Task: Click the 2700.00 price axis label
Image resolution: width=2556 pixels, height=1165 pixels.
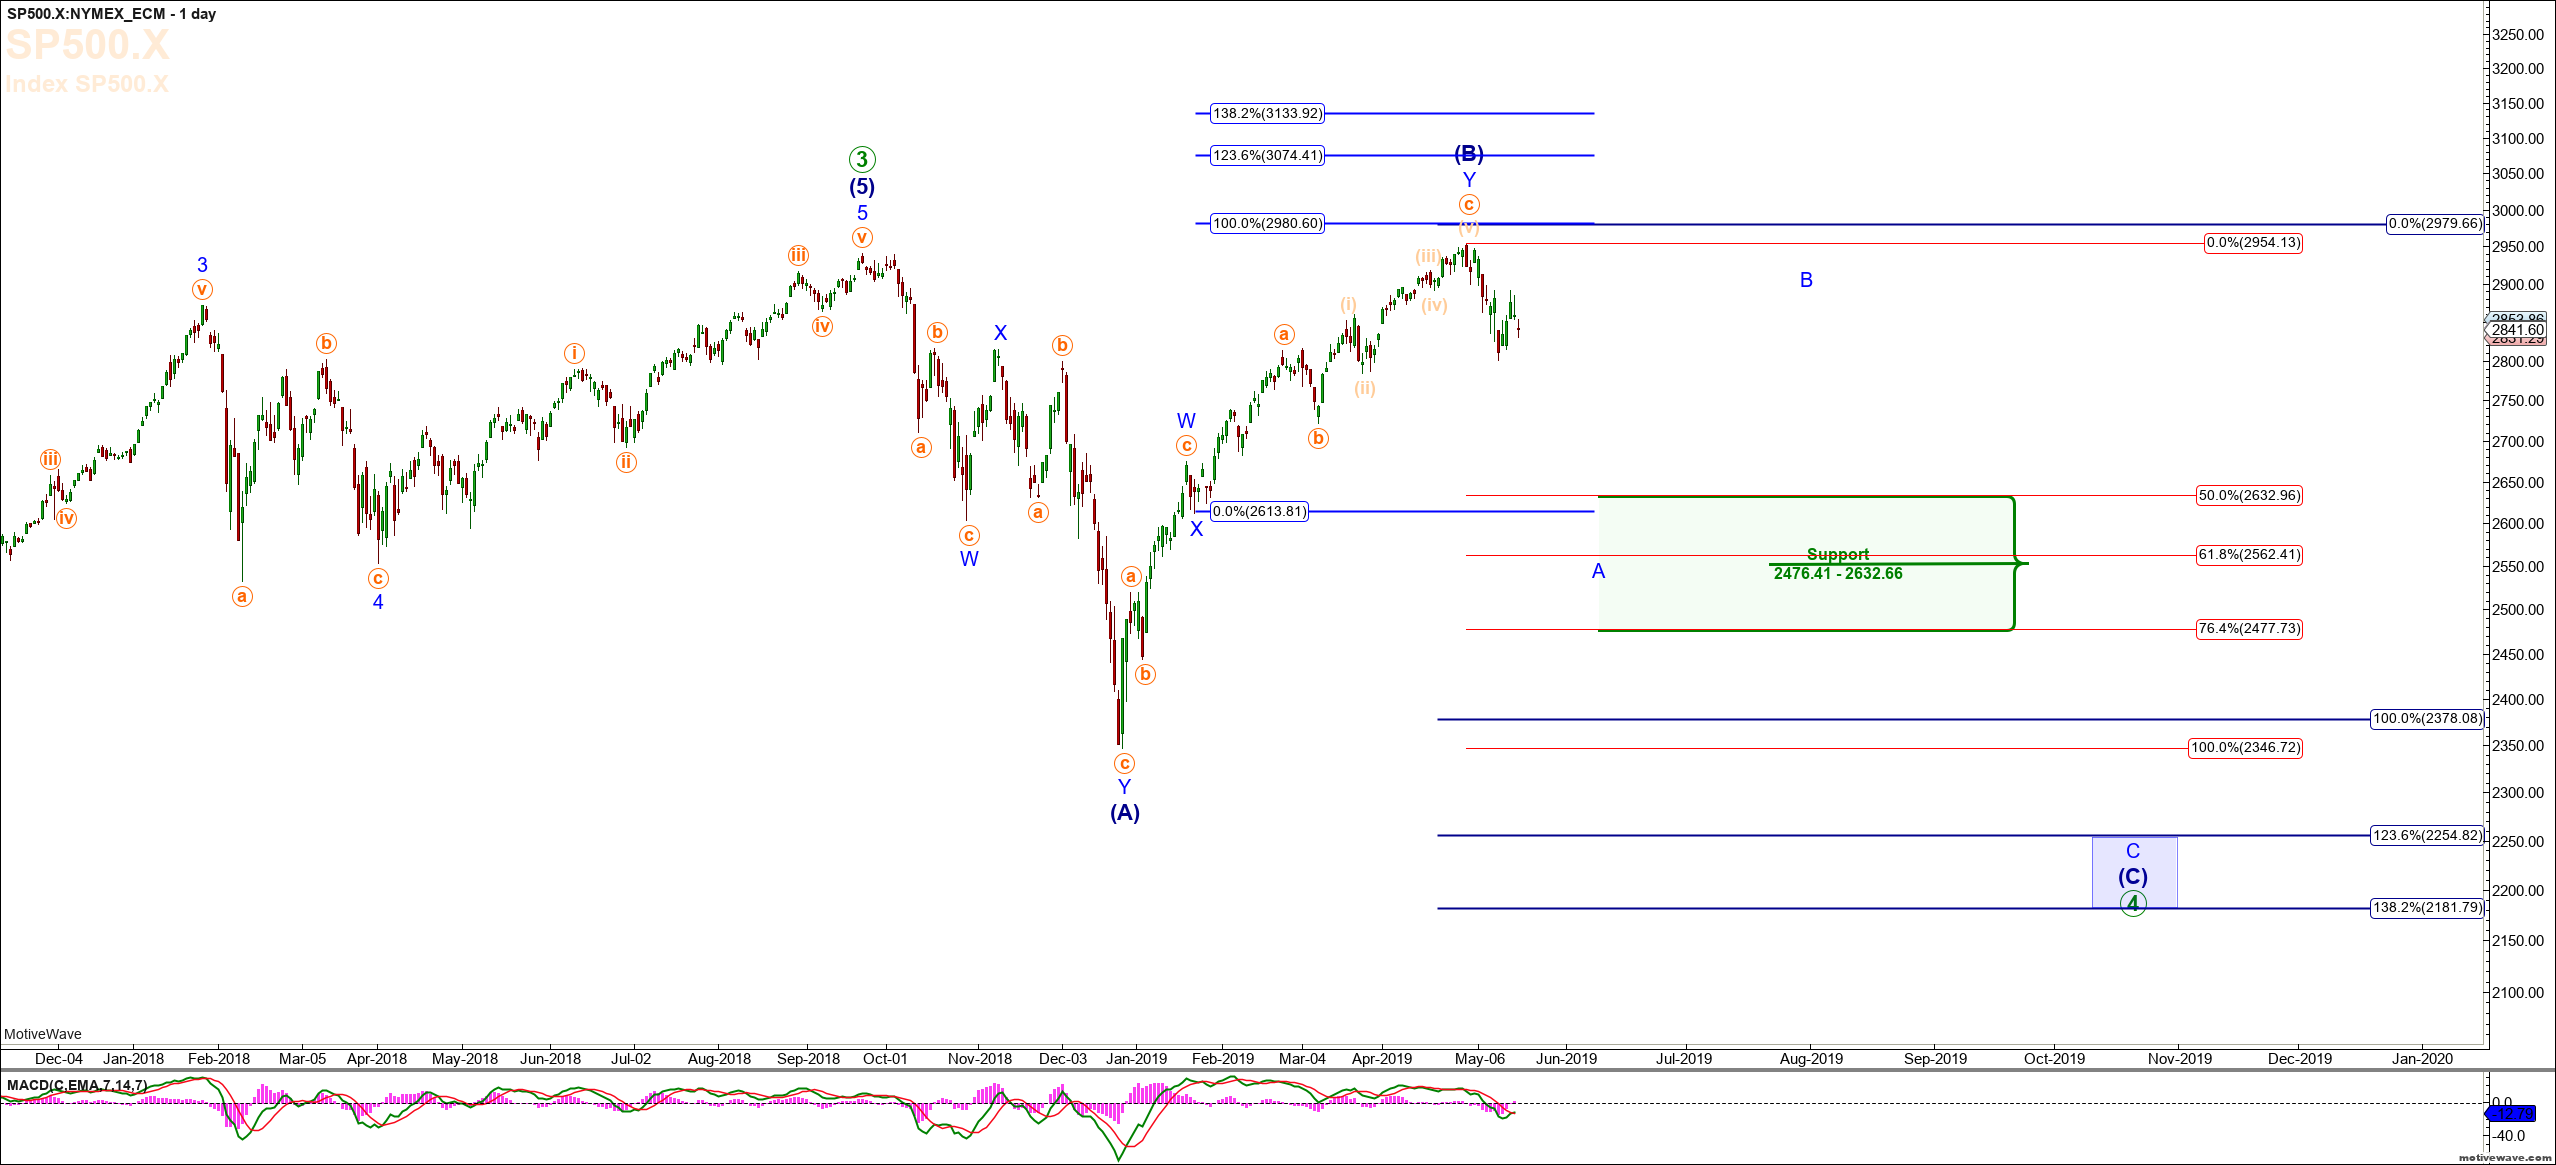Action: click(2518, 441)
